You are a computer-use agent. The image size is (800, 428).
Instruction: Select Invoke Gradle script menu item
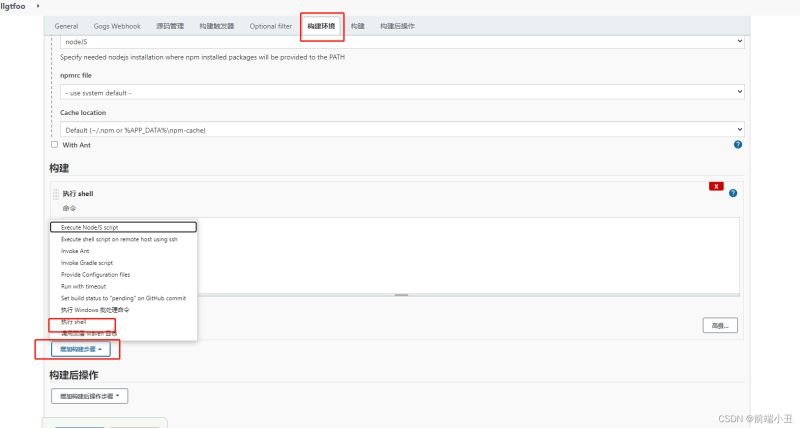tap(87, 263)
